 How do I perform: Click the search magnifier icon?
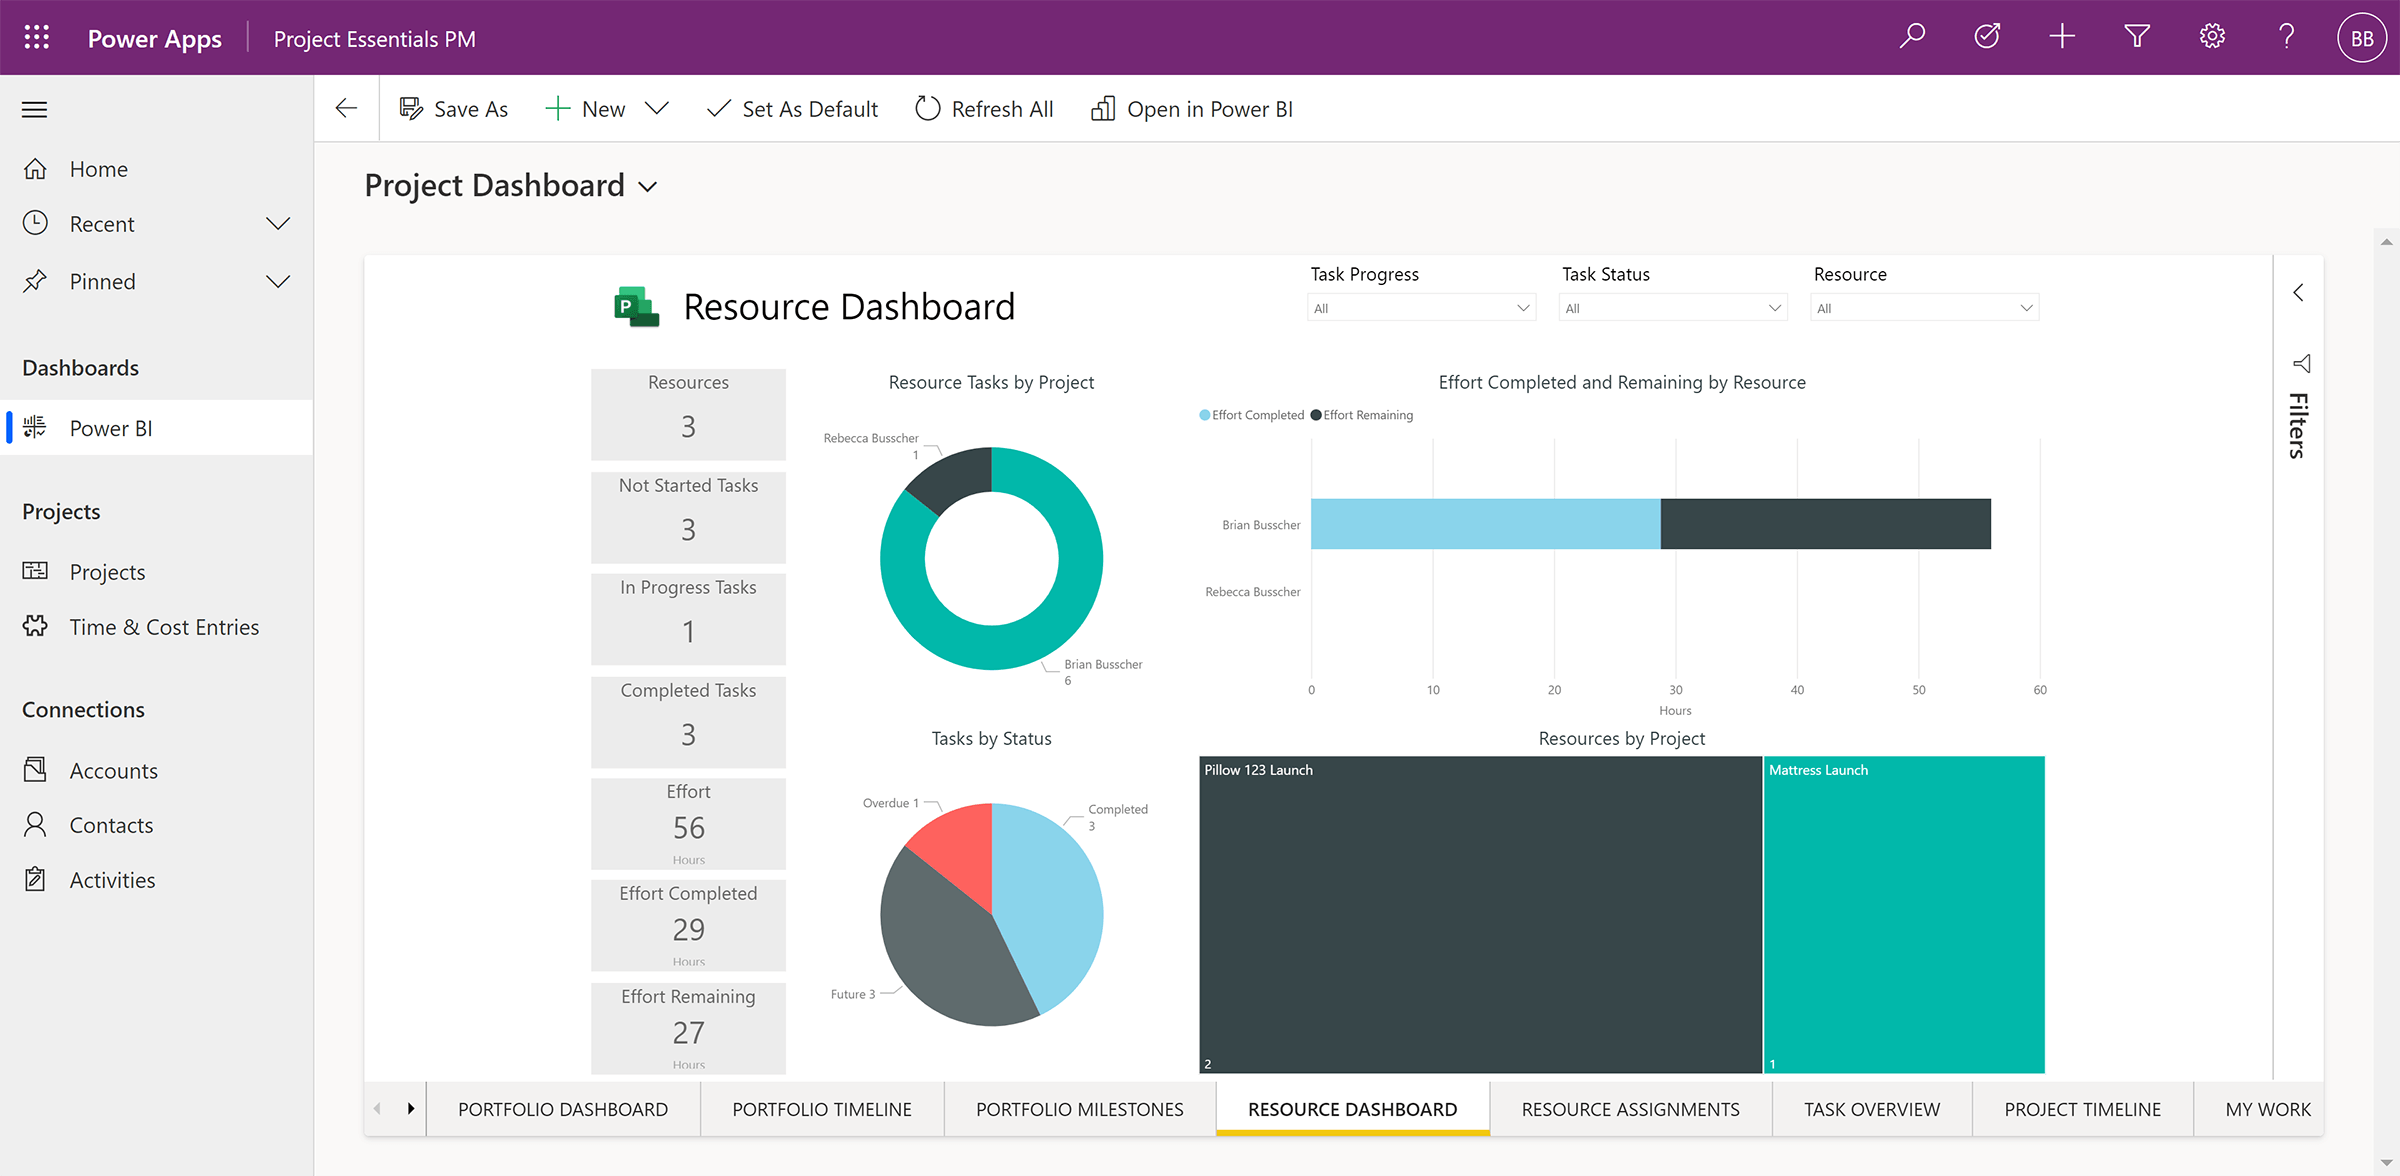(1912, 38)
